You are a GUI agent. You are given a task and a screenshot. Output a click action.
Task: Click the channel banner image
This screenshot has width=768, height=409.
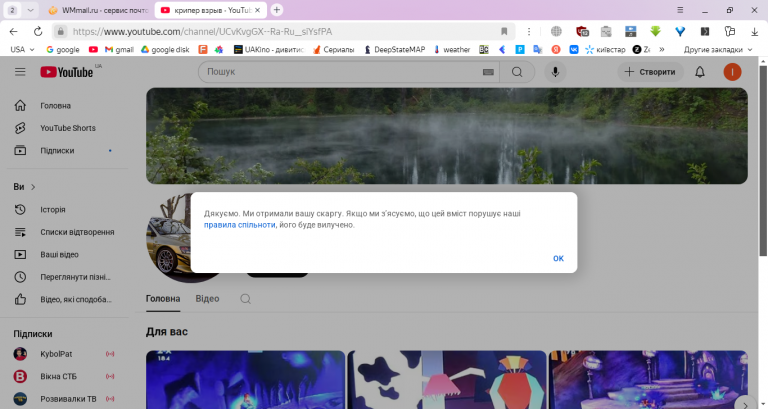pos(447,136)
